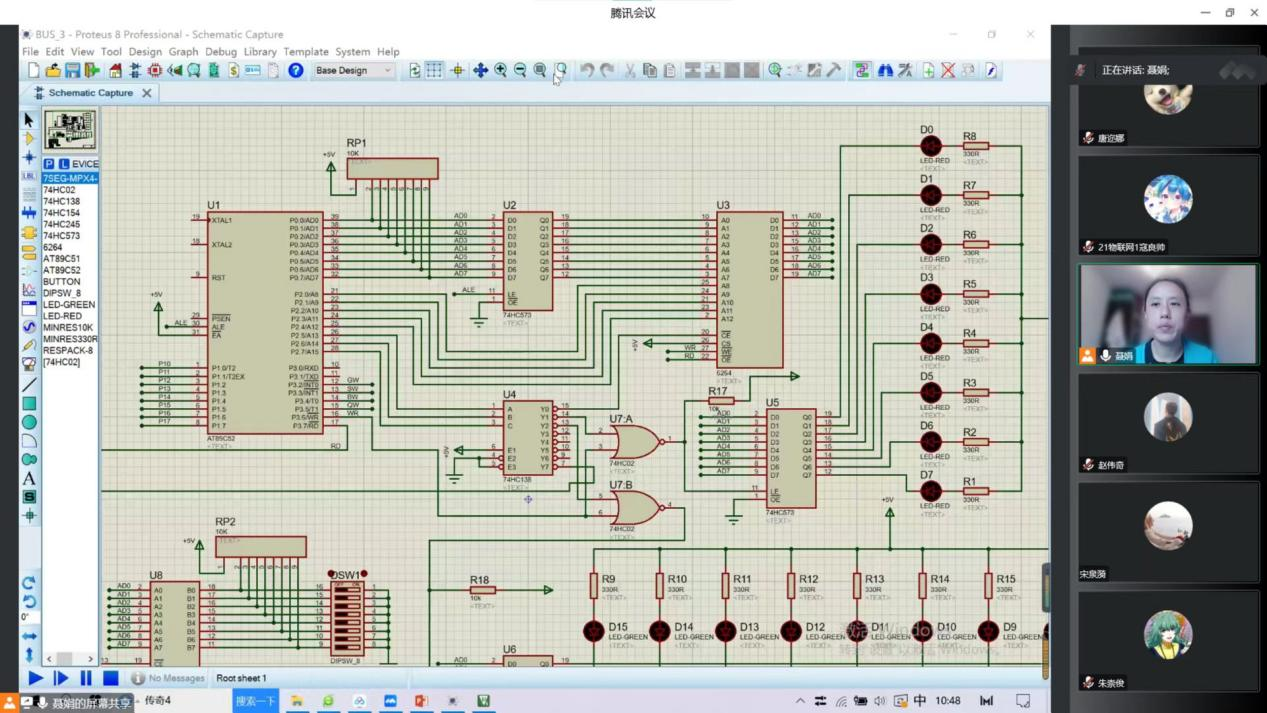Click the Zoom In magnifier icon
Image resolution: width=1267 pixels, height=713 pixels.
point(500,71)
